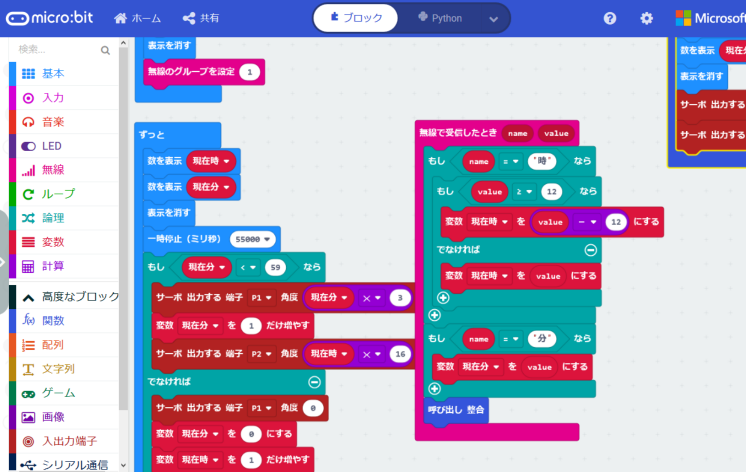Open the ゲーム game category

click(x=58, y=393)
